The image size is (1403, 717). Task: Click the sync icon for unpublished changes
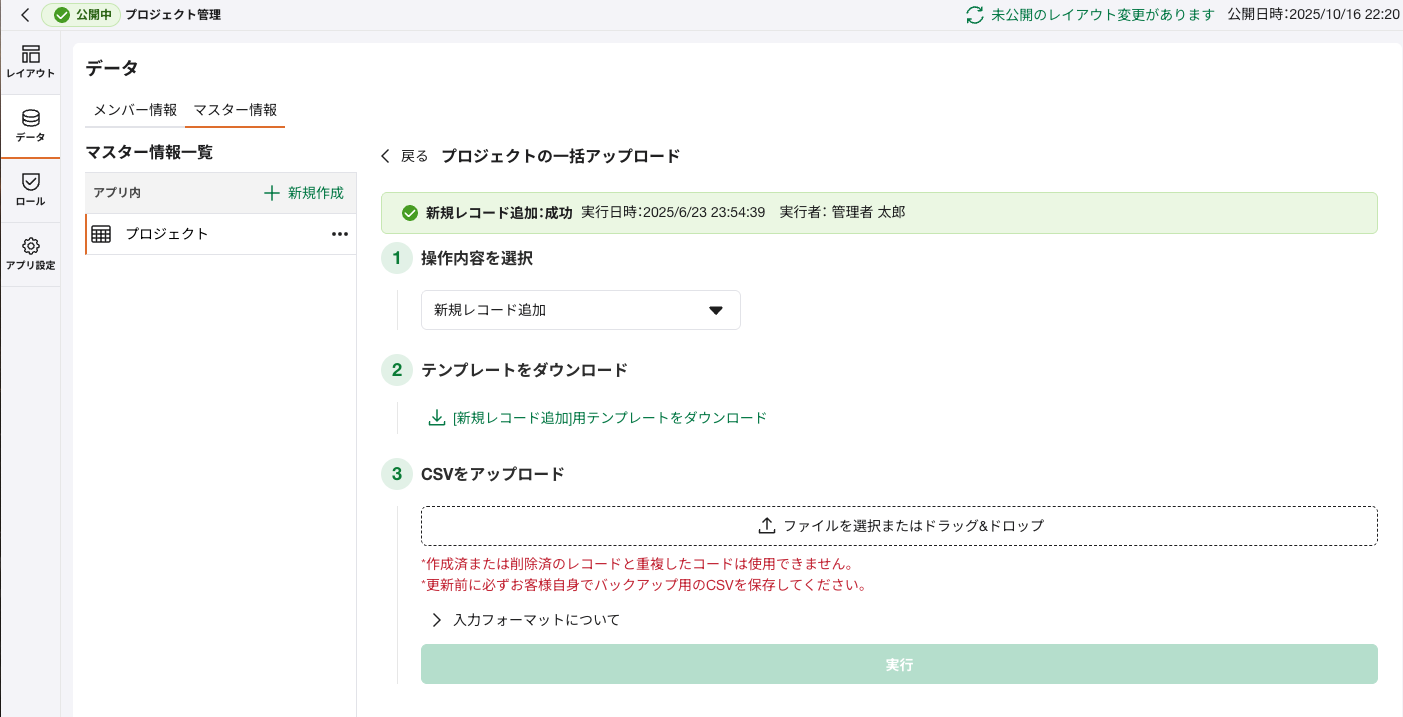click(x=974, y=15)
